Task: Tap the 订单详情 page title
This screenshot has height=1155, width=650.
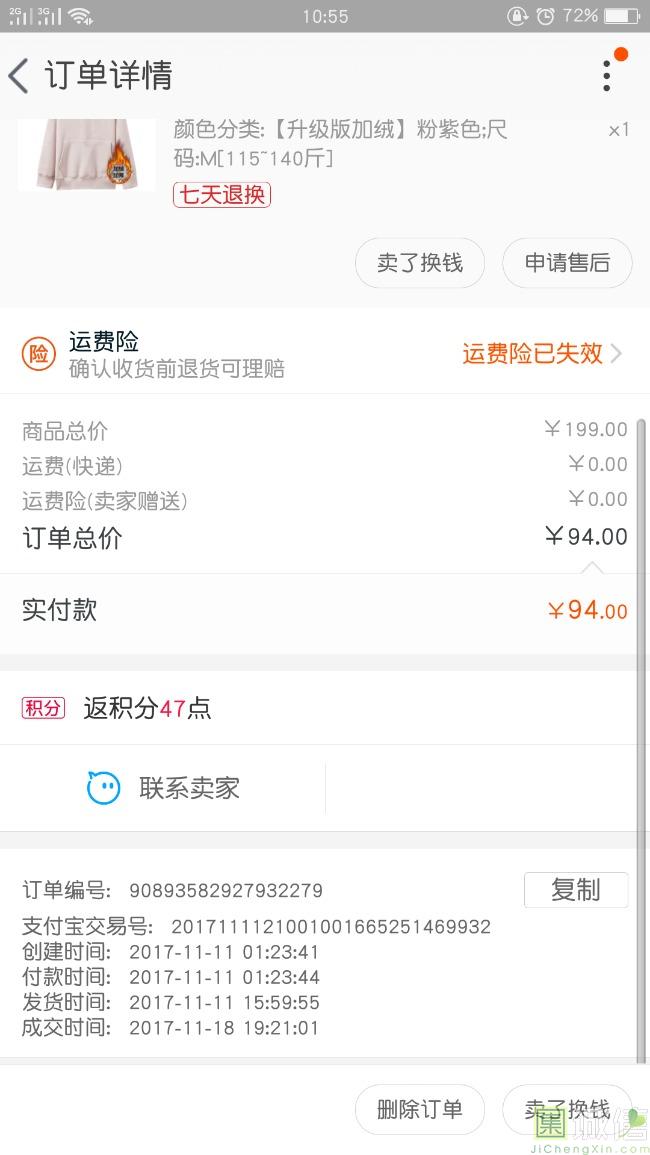Action: (108, 75)
